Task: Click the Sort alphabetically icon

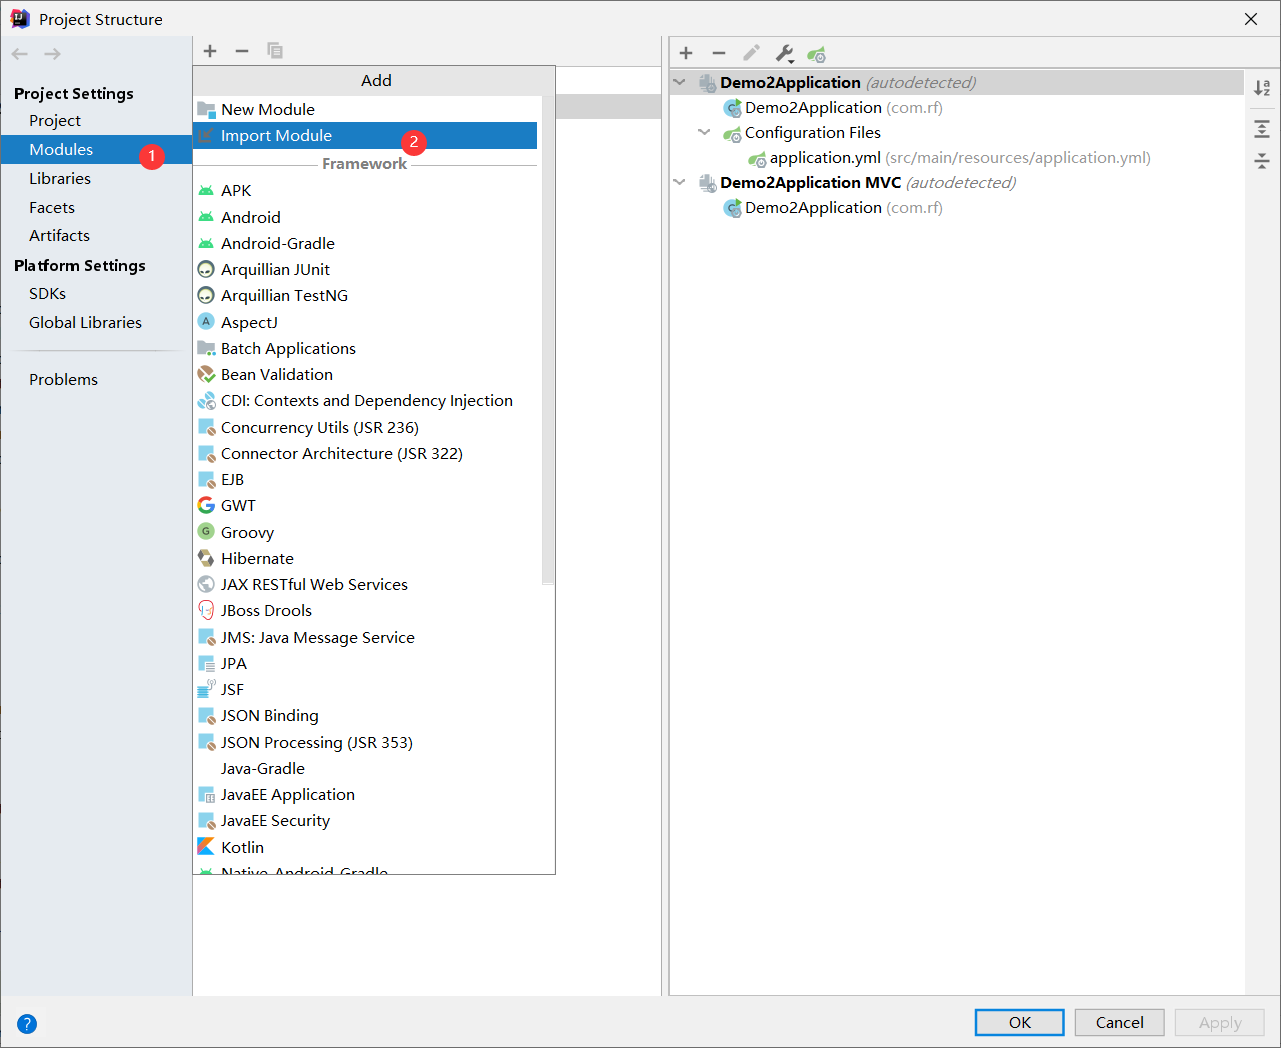Action: (1262, 88)
